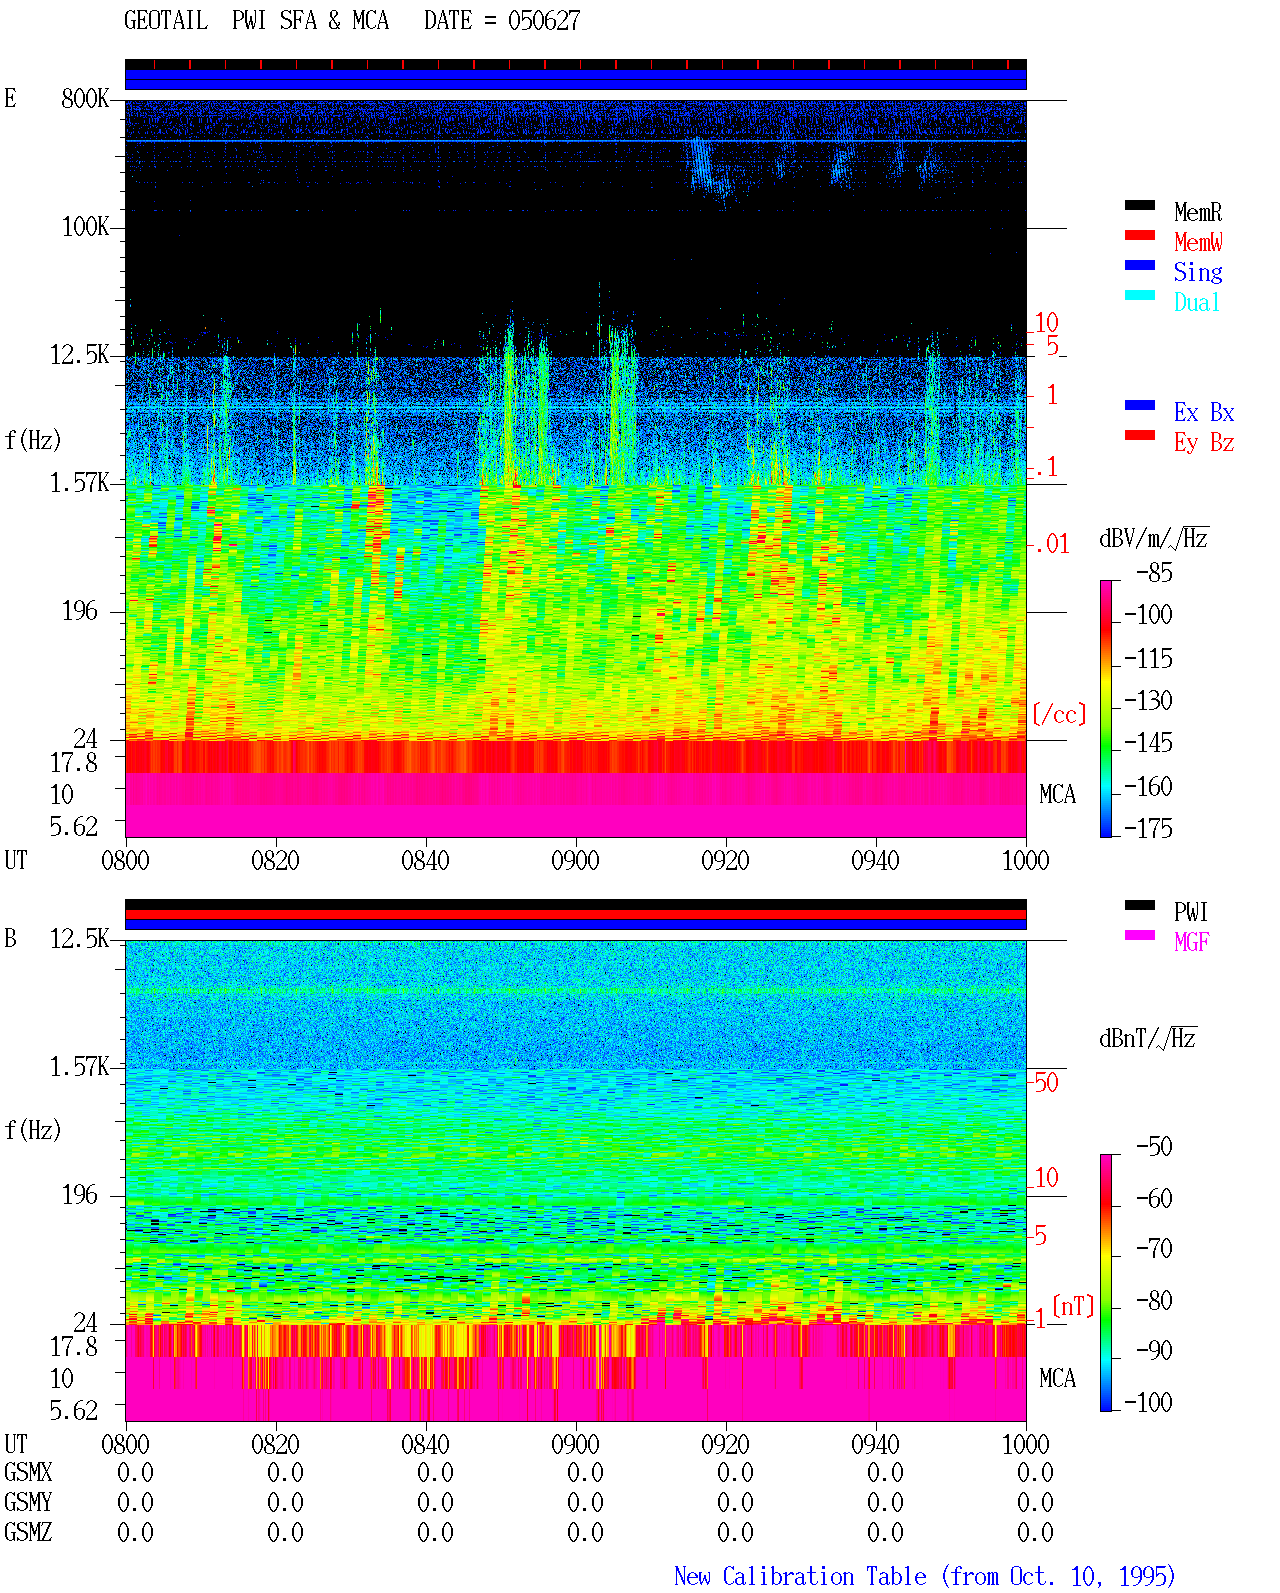The image size is (1280, 1593).
Task: Click the dBV/m electric field color scale bar
Action: click(x=1106, y=708)
